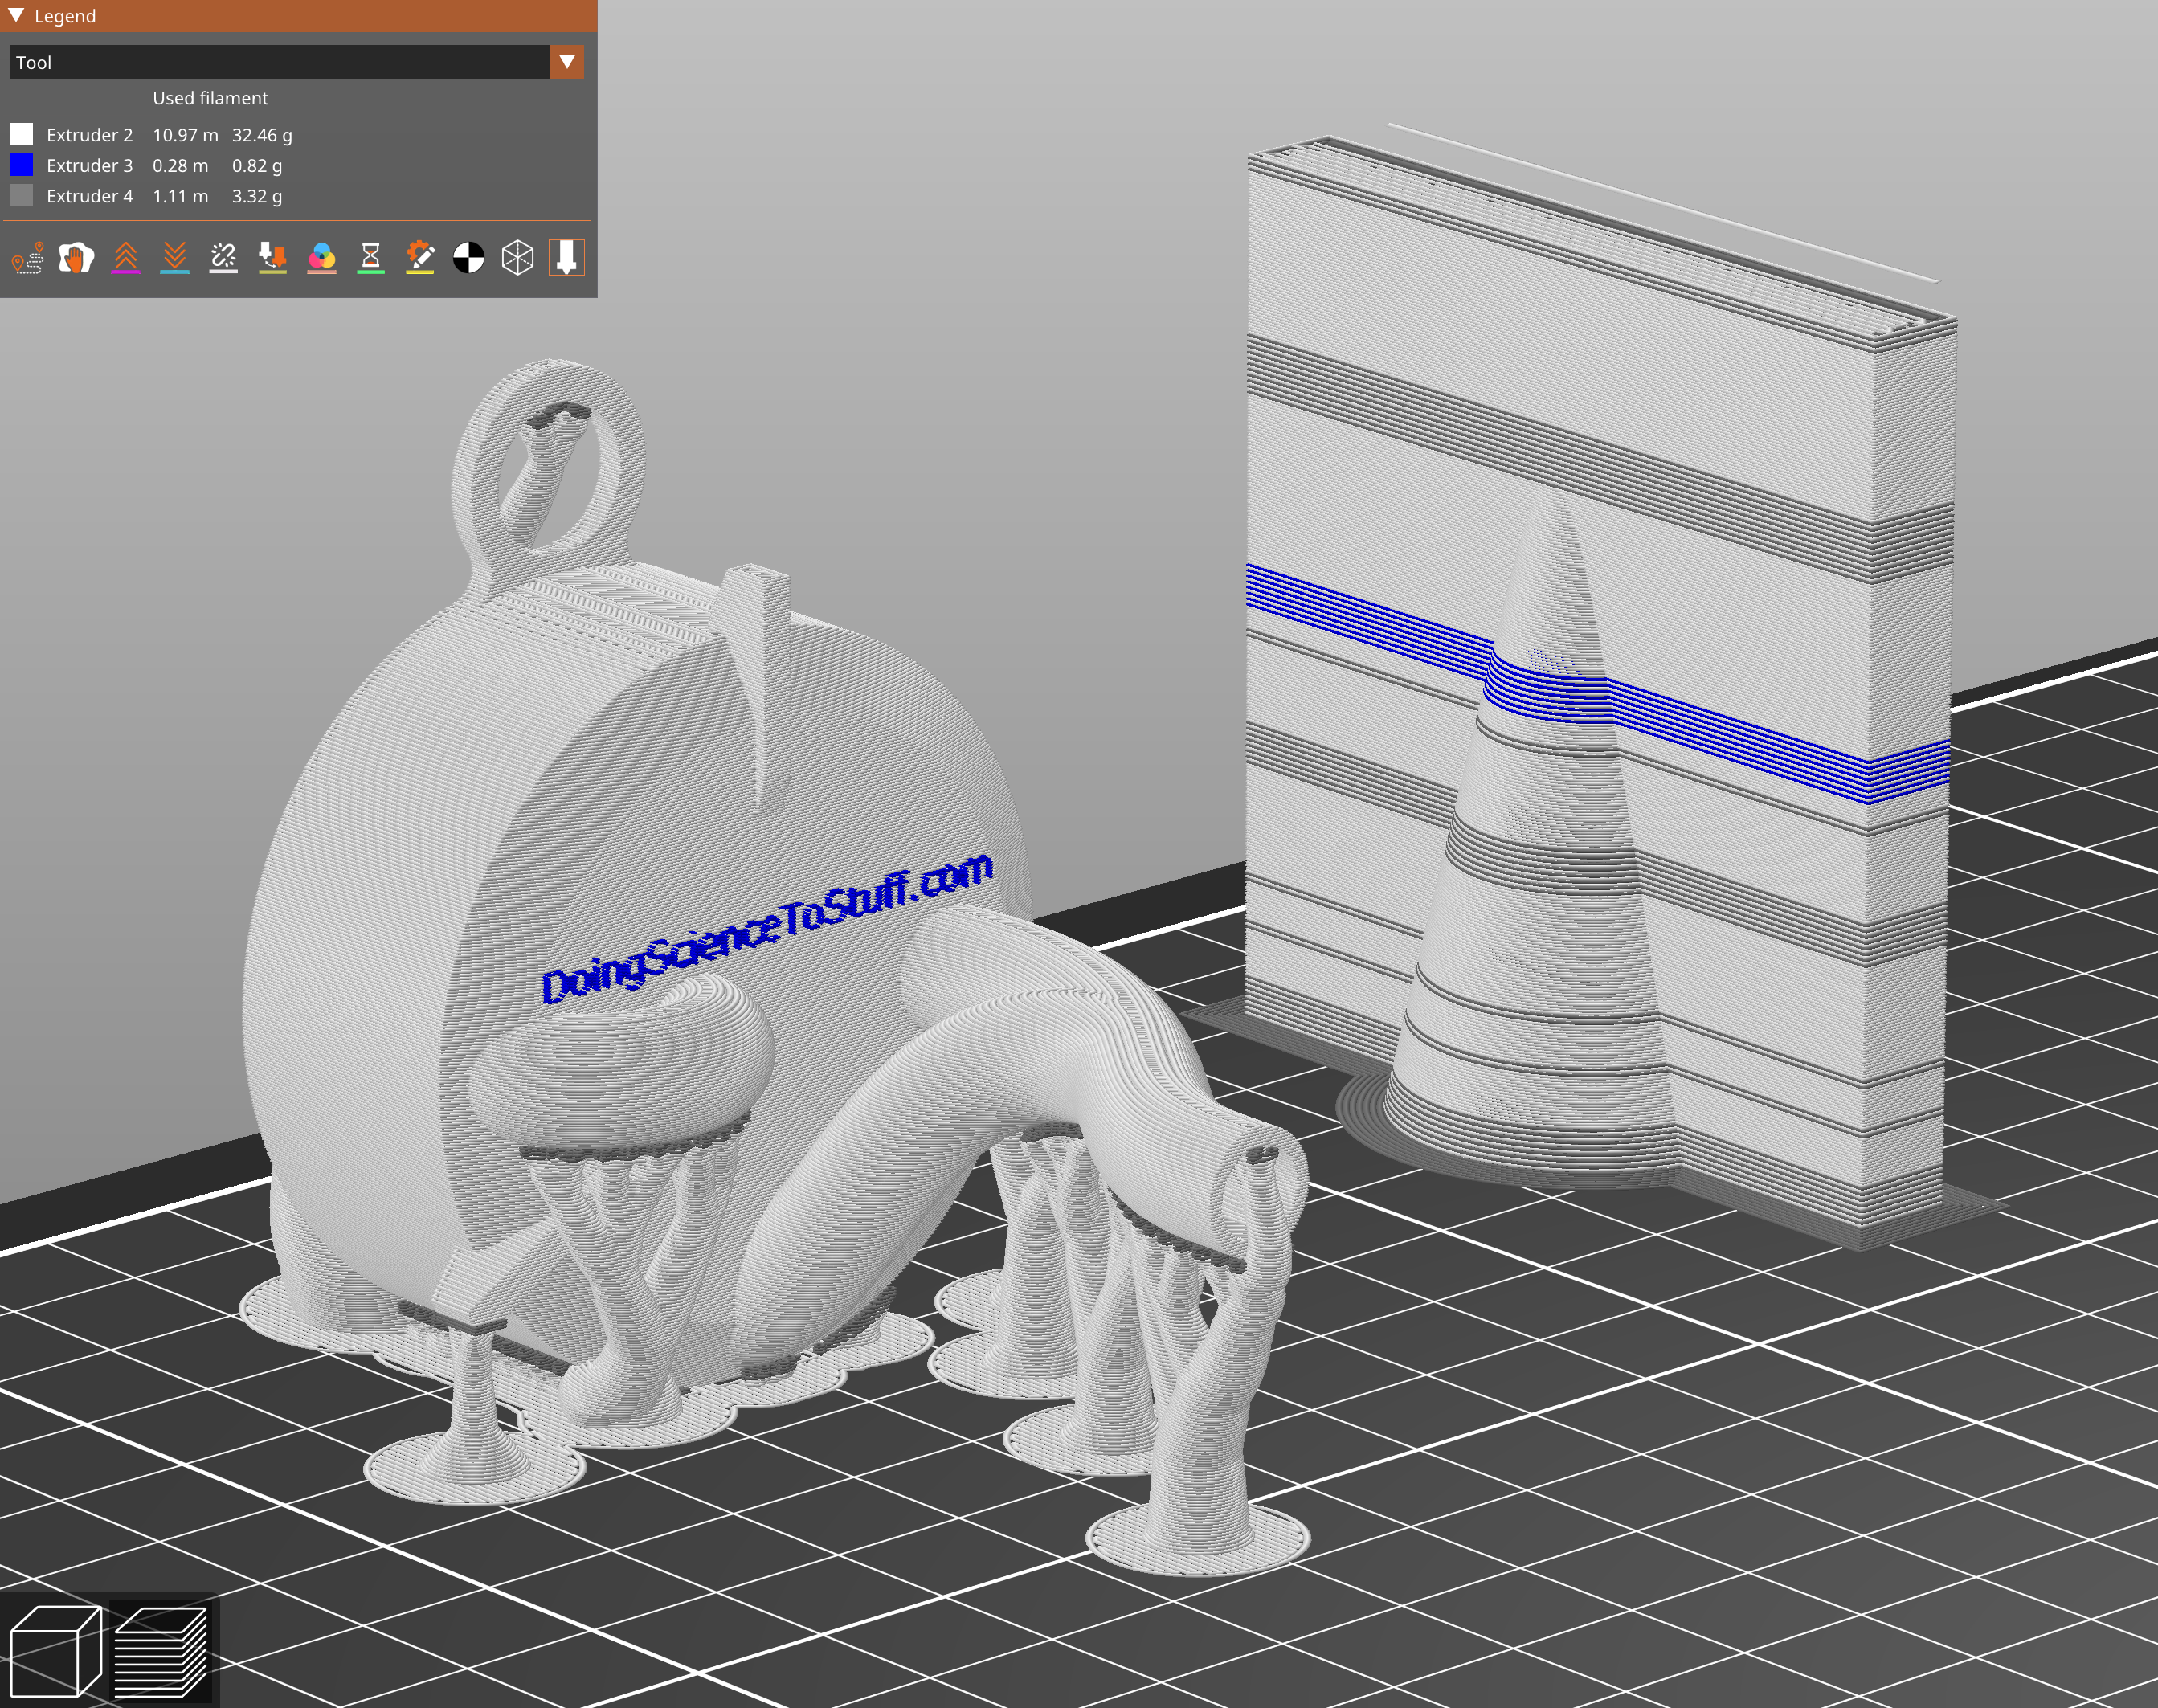
Task: Toggle retractions upward chevrons icon
Action: (125, 258)
